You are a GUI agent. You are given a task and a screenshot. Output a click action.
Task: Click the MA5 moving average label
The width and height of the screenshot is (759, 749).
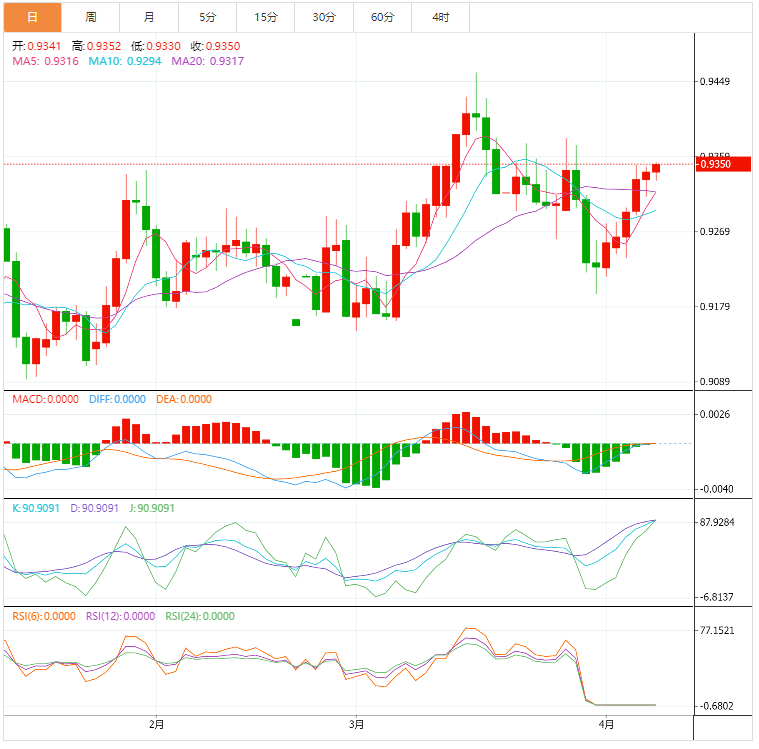click(x=45, y=61)
